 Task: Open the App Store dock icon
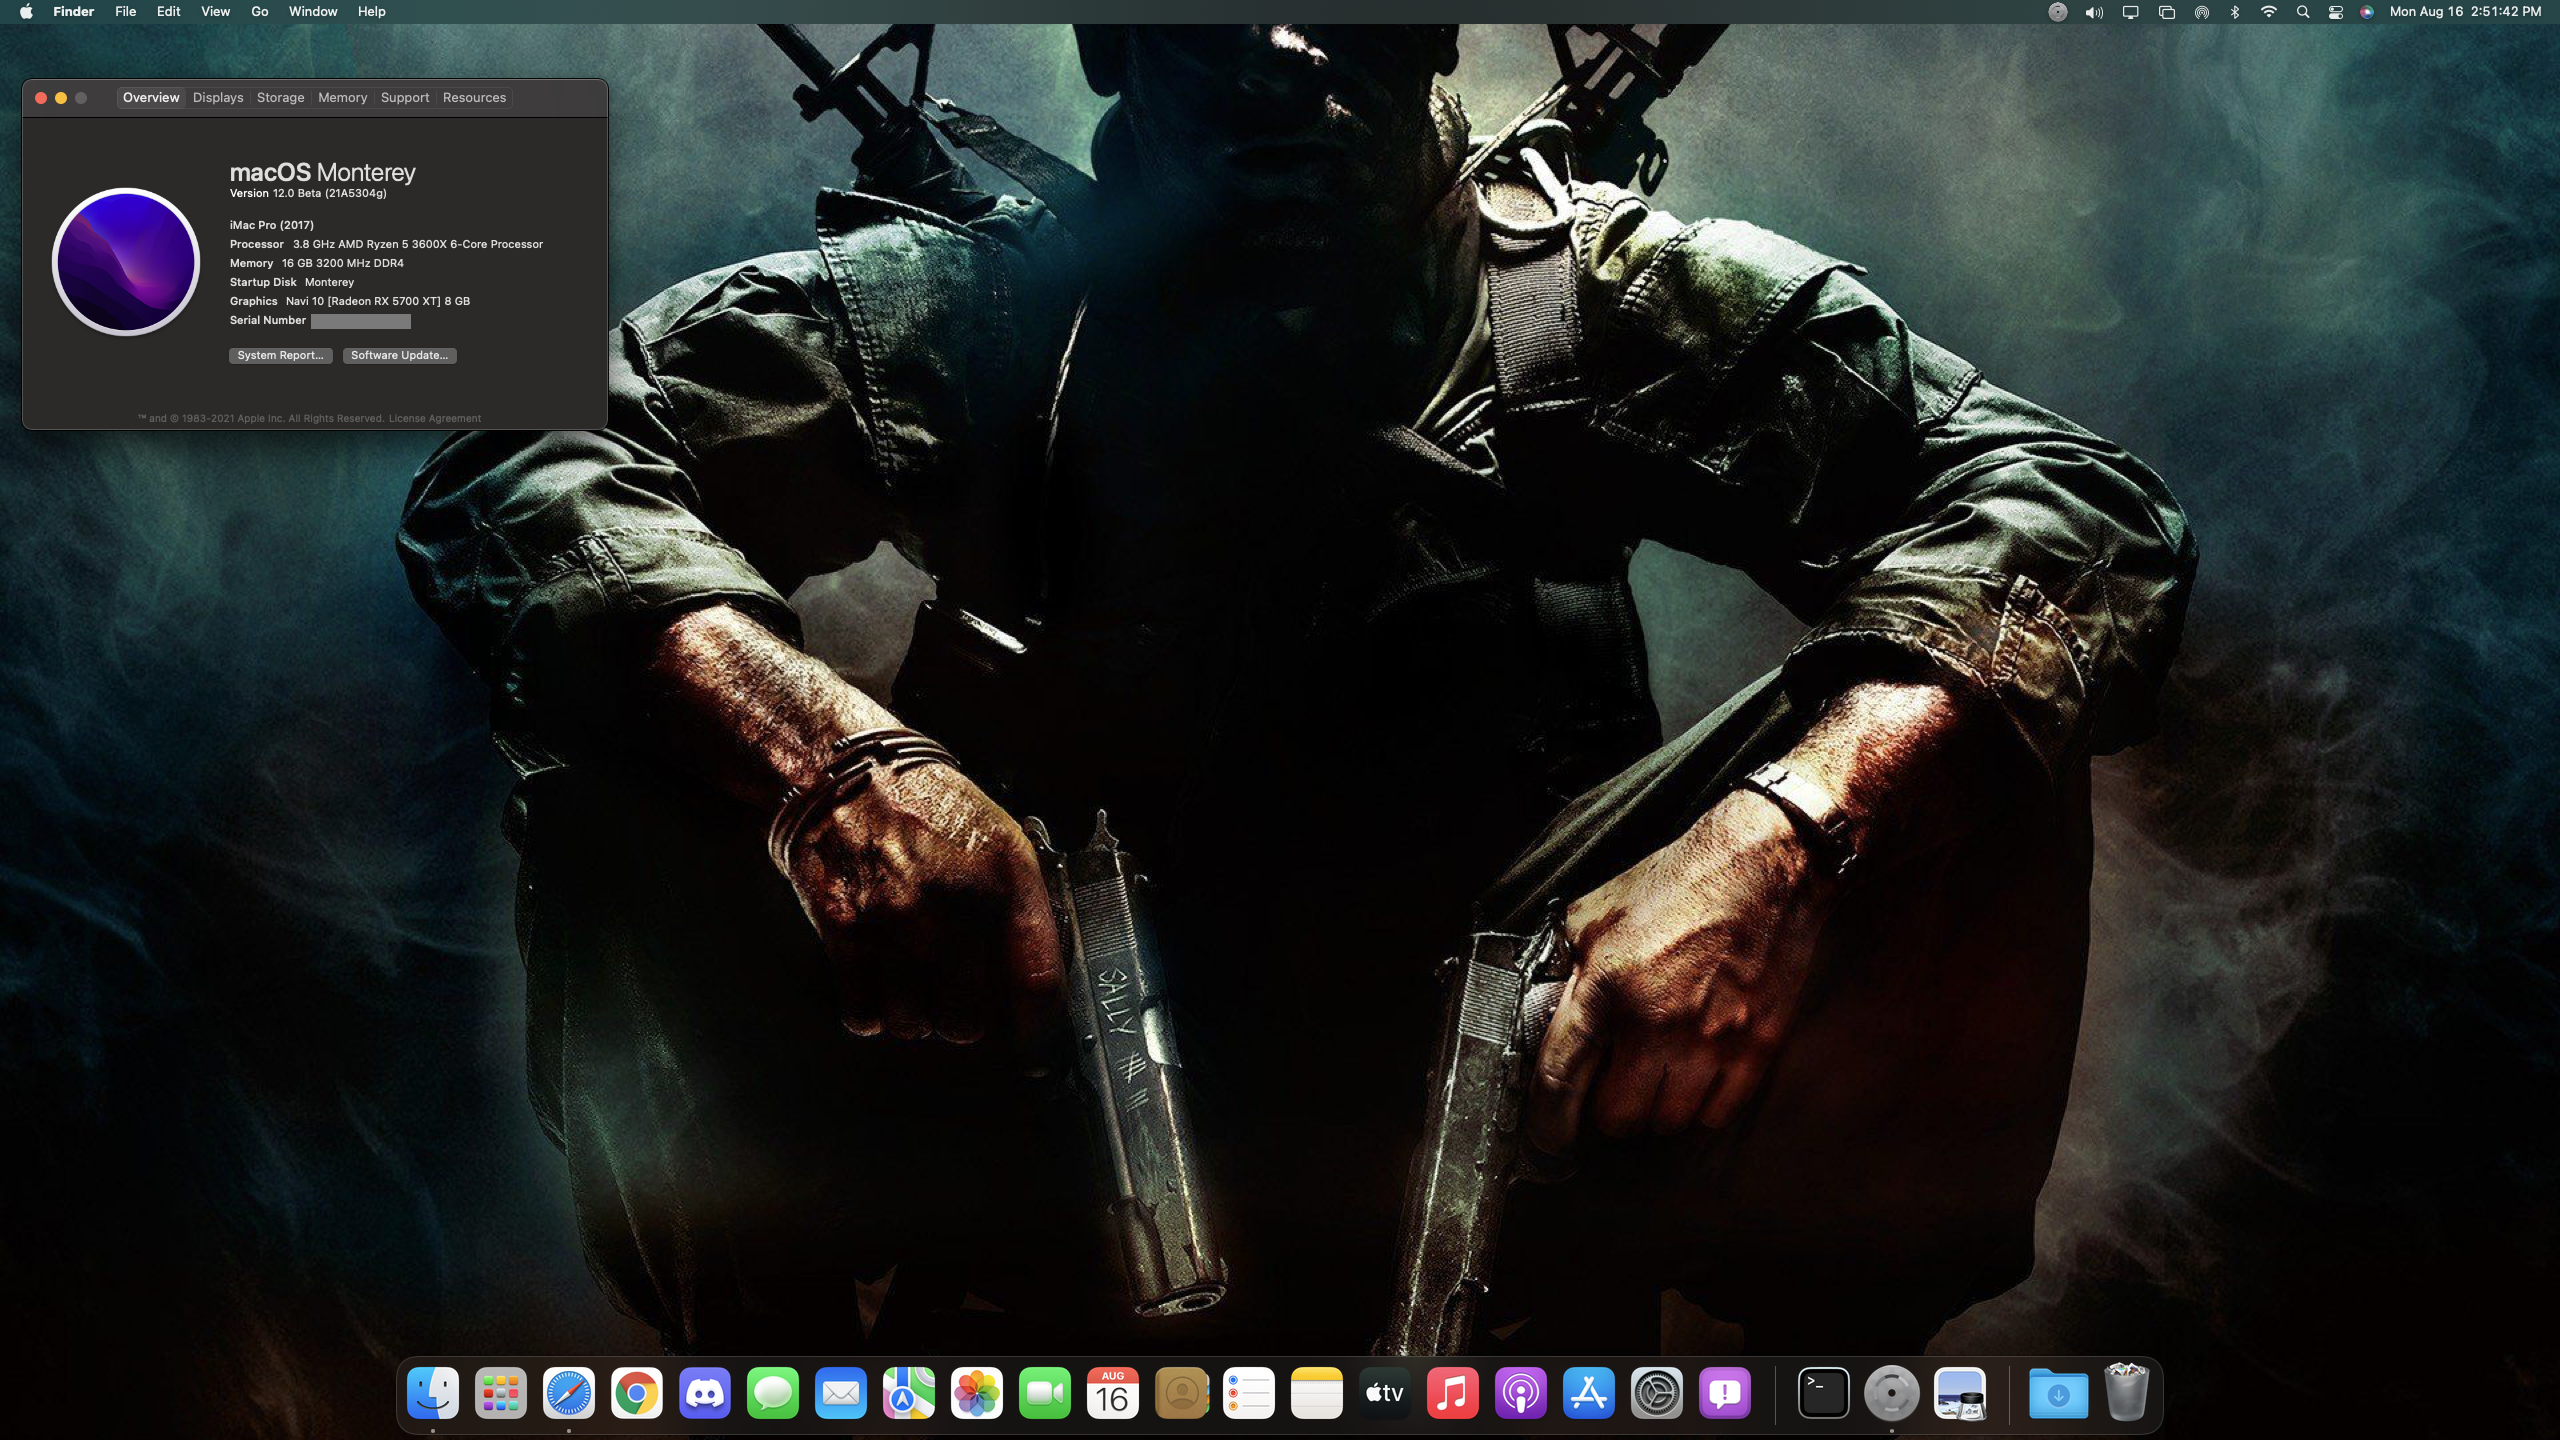point(1588,1393)
